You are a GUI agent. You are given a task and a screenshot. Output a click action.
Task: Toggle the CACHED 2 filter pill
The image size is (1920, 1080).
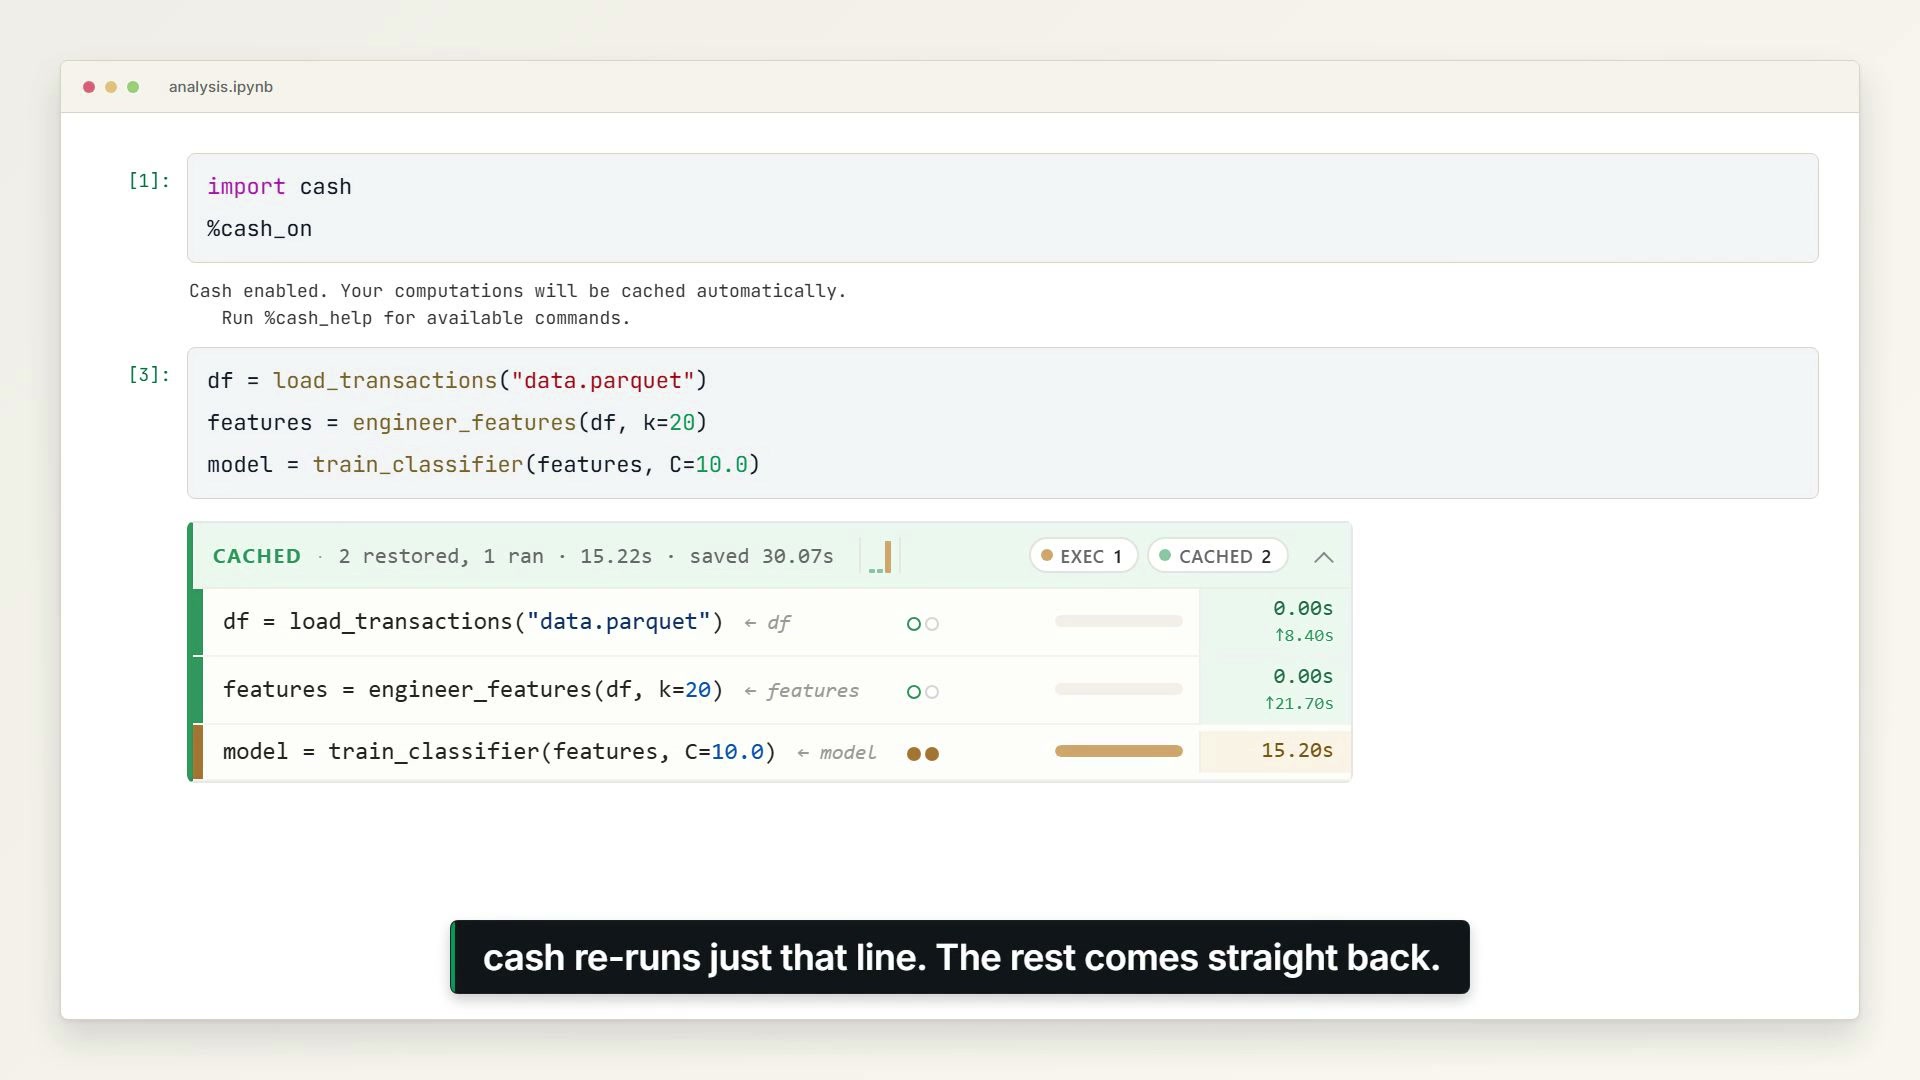click(1217, 556)
